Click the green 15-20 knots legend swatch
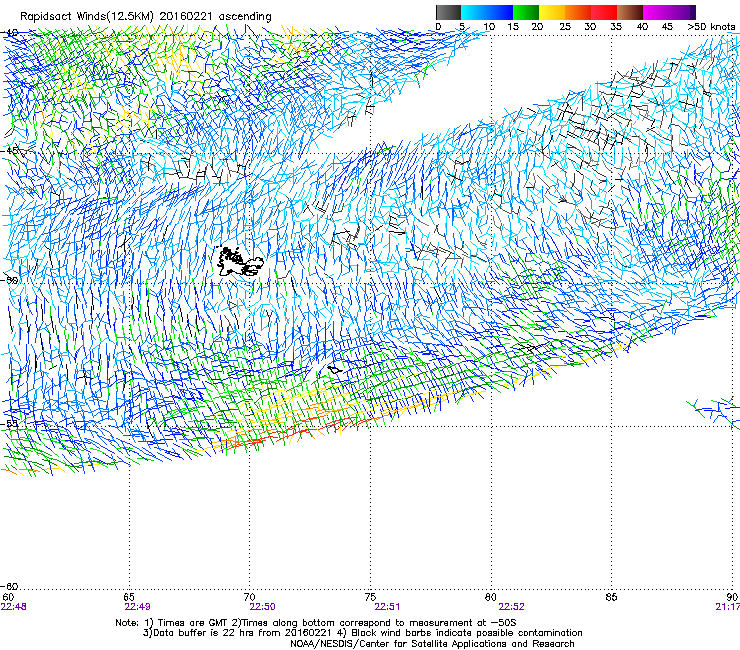The image size is (740, 650). tap(526, 12)
